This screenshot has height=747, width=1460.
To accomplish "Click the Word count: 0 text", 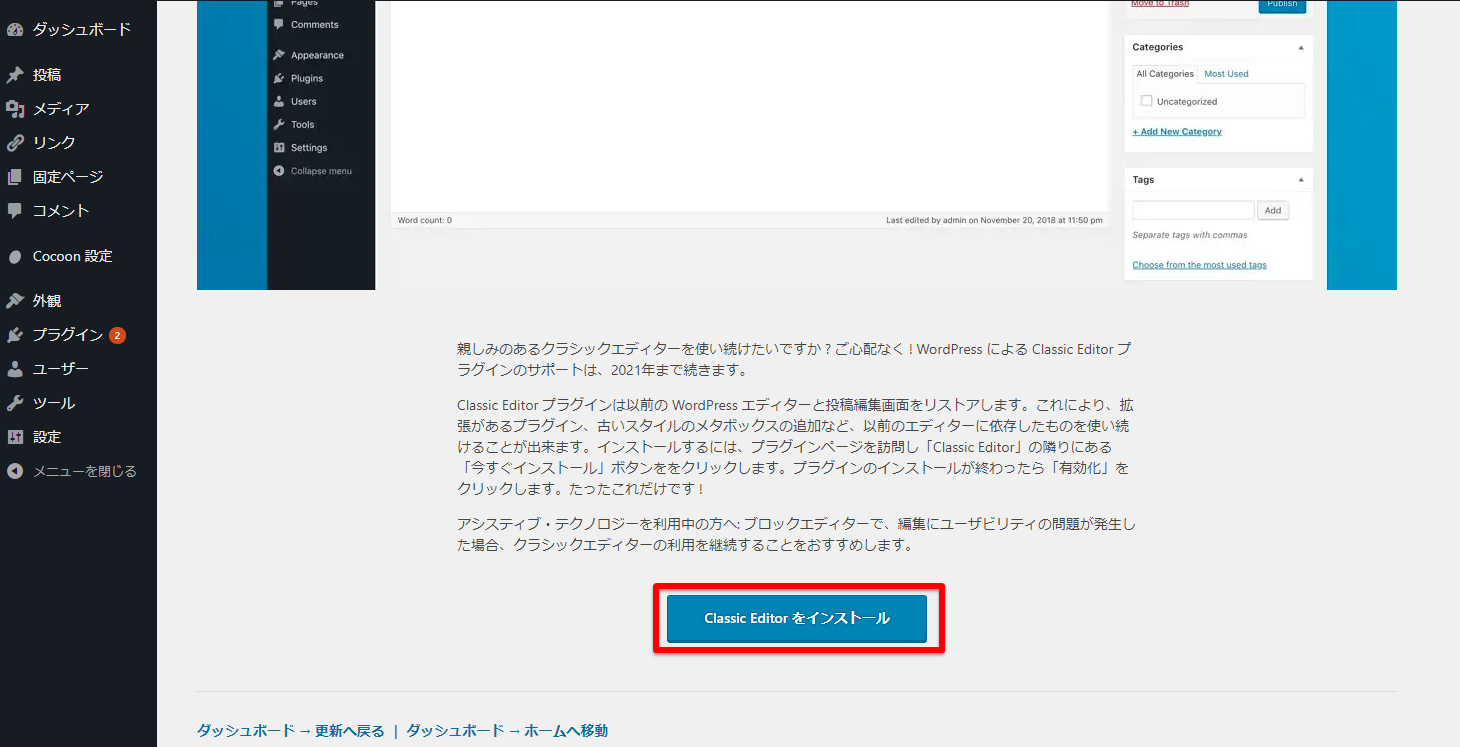I will pyautogui.click(x=424, y=220).
